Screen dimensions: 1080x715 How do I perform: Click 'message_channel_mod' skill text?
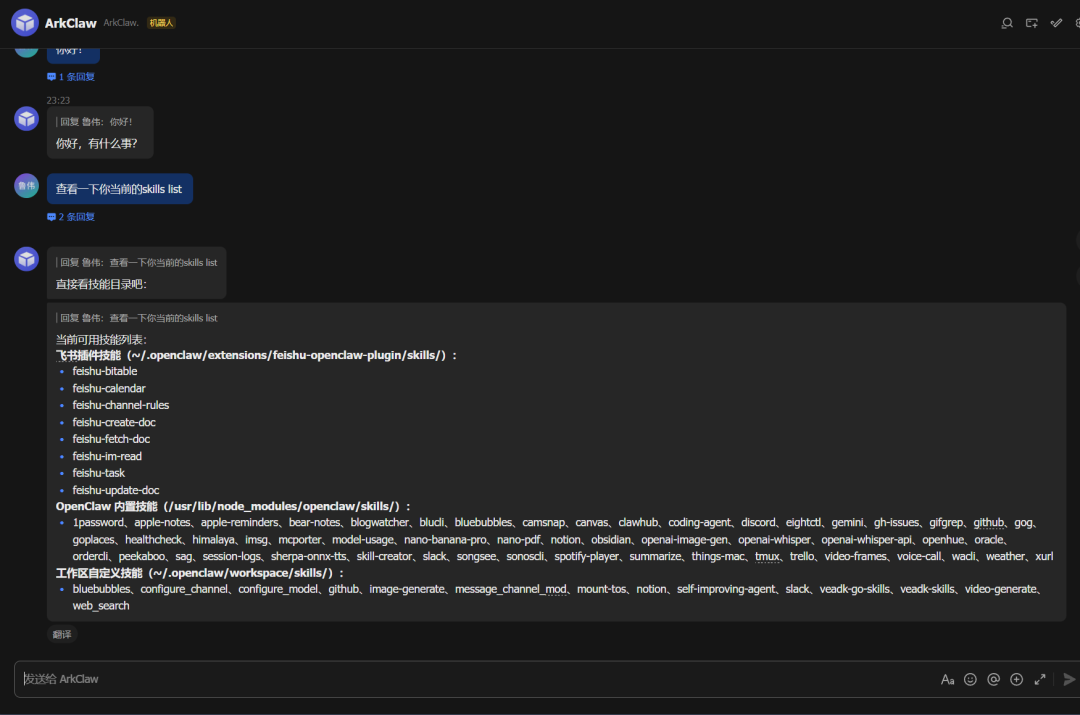(x=510, y=590)
